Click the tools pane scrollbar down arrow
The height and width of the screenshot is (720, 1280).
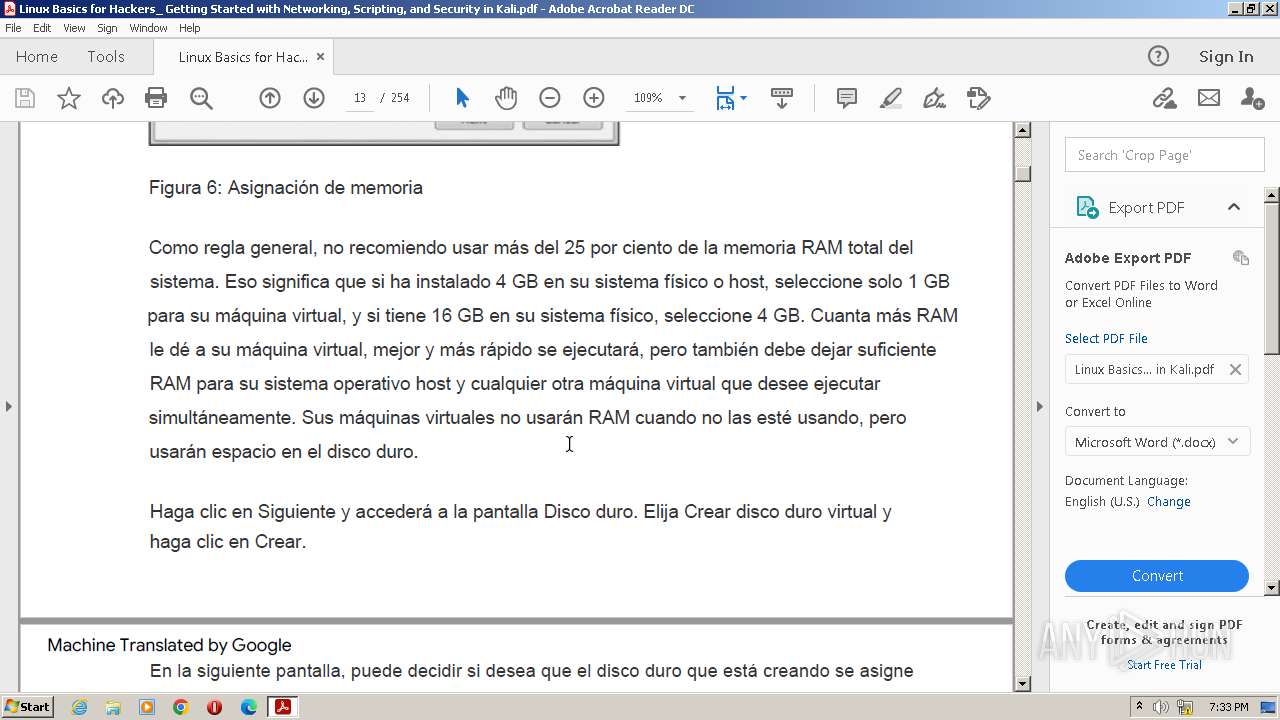point(1272,588)
